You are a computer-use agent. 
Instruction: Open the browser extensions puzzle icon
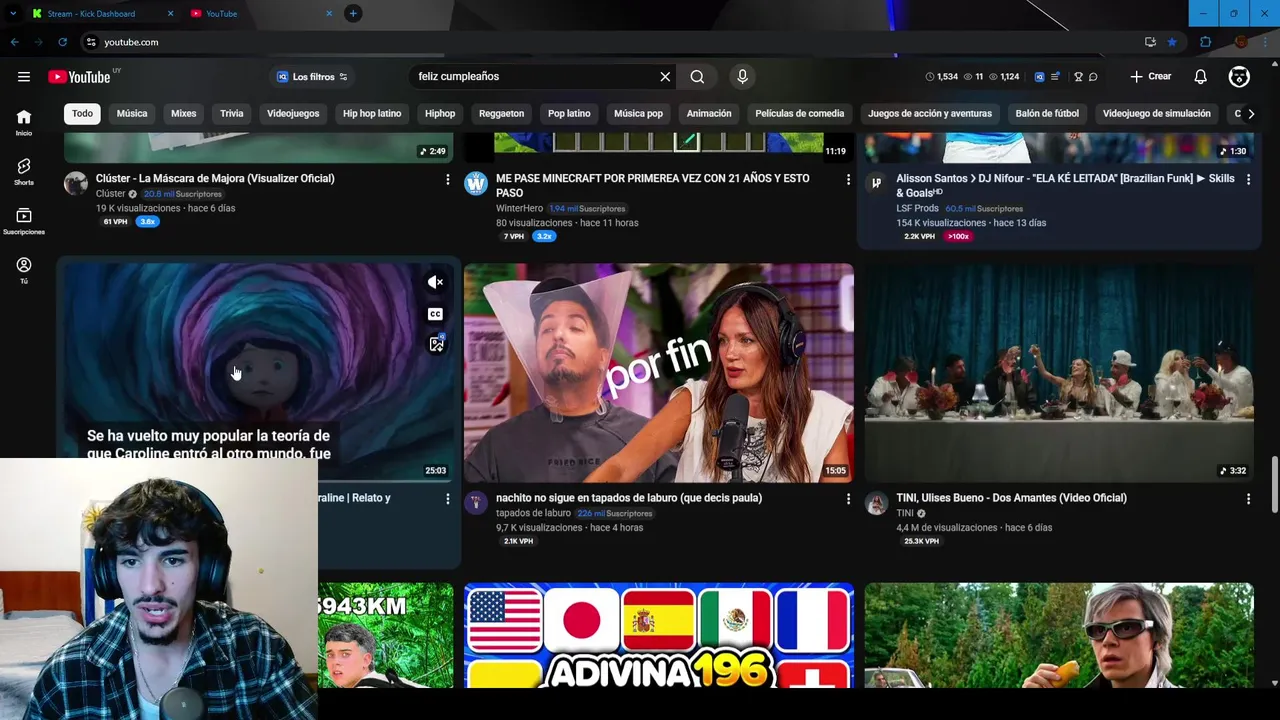click(1205, 42)
